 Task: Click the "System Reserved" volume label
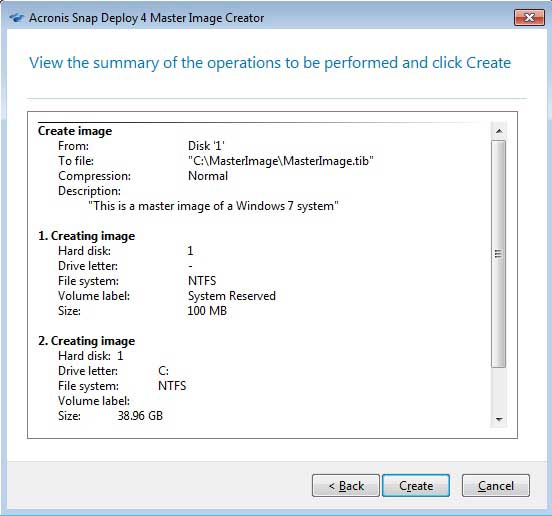232,296
